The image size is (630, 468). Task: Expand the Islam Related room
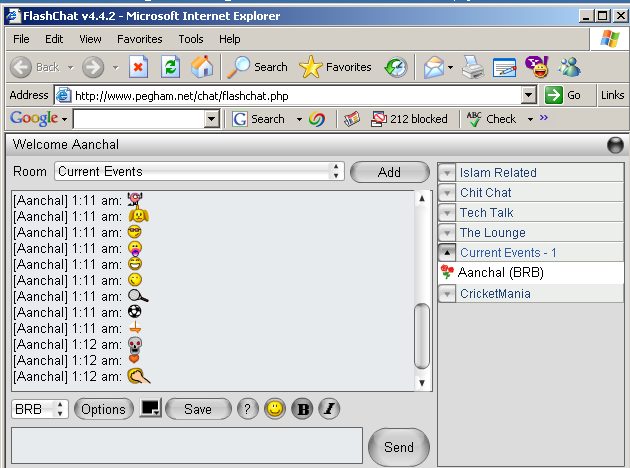pos(447,173)
